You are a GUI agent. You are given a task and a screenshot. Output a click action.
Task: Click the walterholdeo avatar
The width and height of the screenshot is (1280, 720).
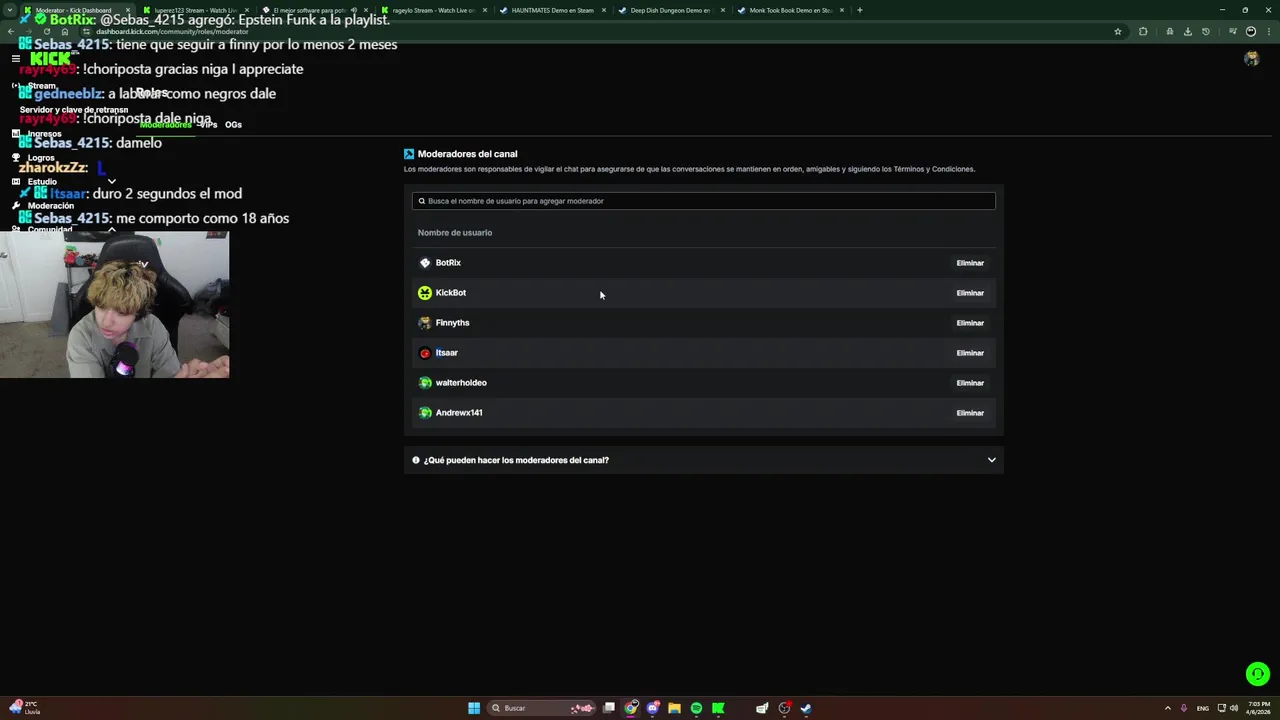tap(425, 383)
